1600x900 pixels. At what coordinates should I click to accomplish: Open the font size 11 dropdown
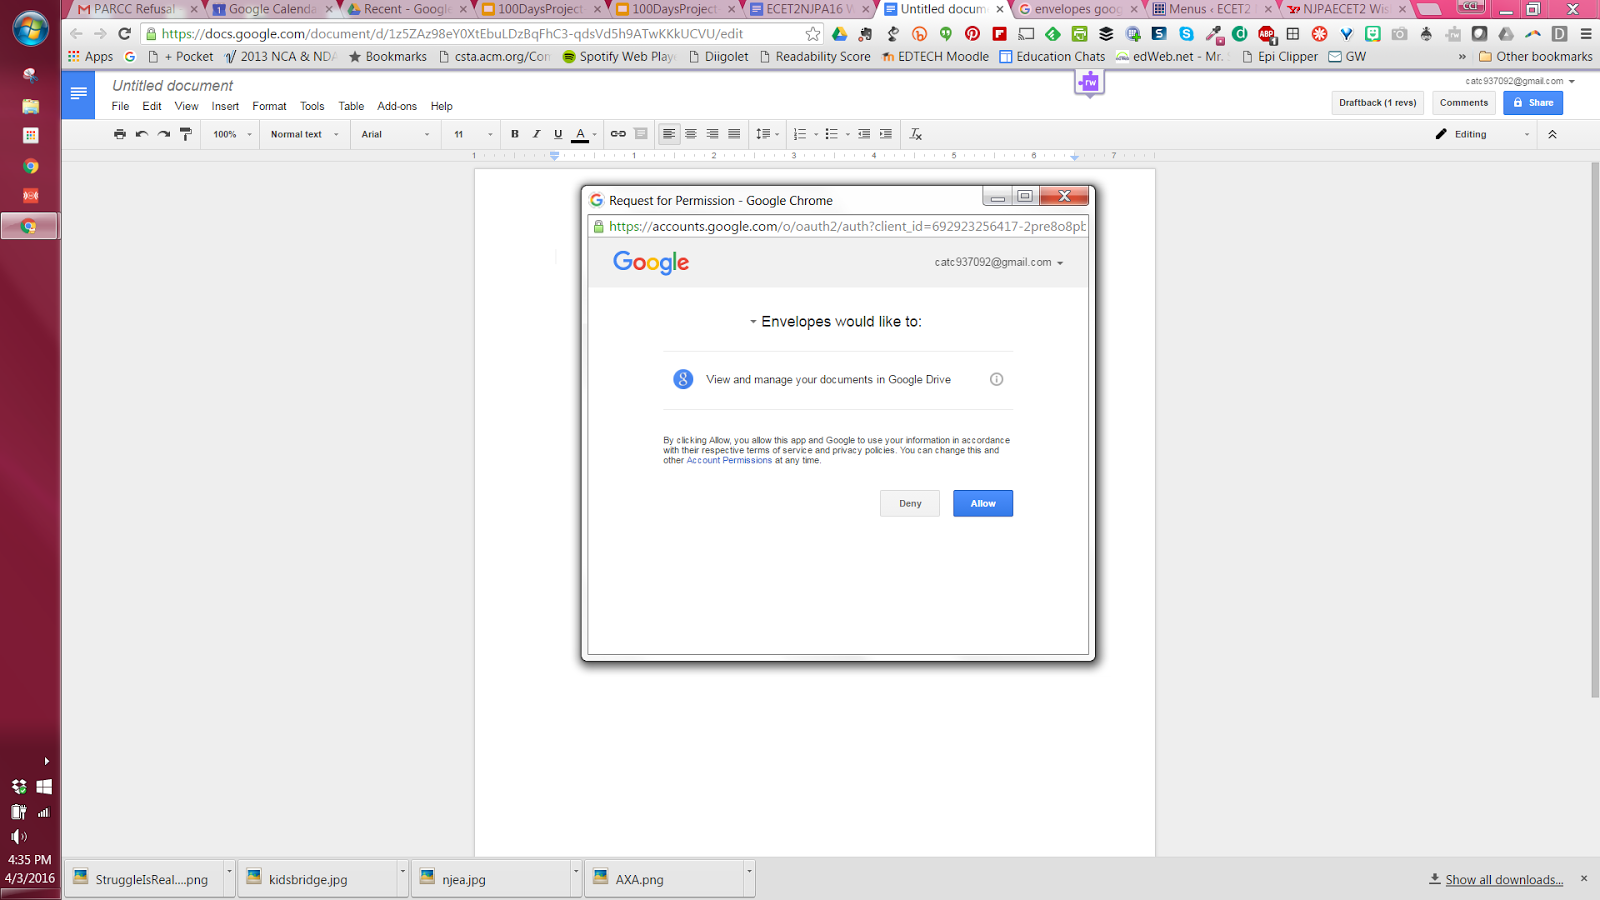click(473, 134)
